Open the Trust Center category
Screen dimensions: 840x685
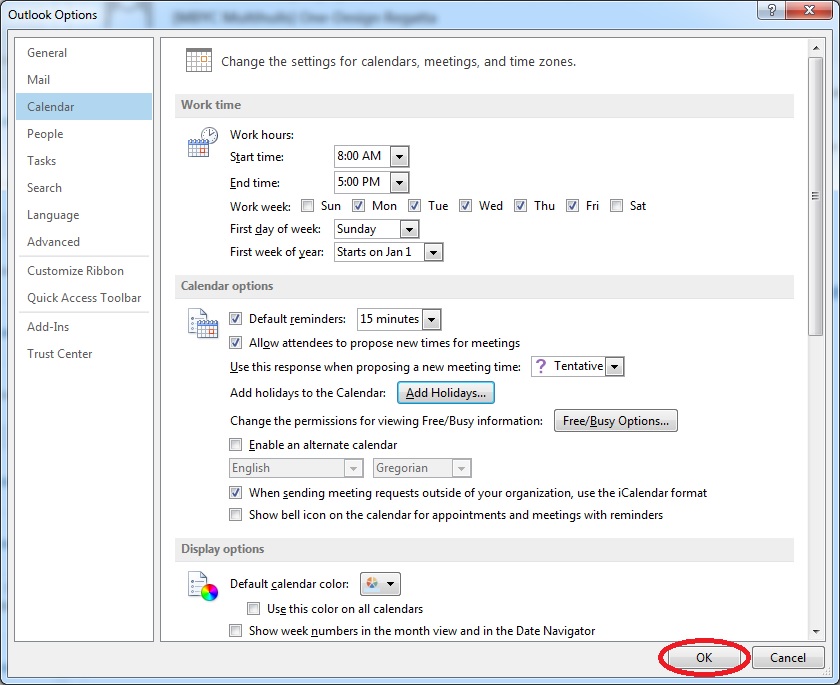(x=84, y=354)
